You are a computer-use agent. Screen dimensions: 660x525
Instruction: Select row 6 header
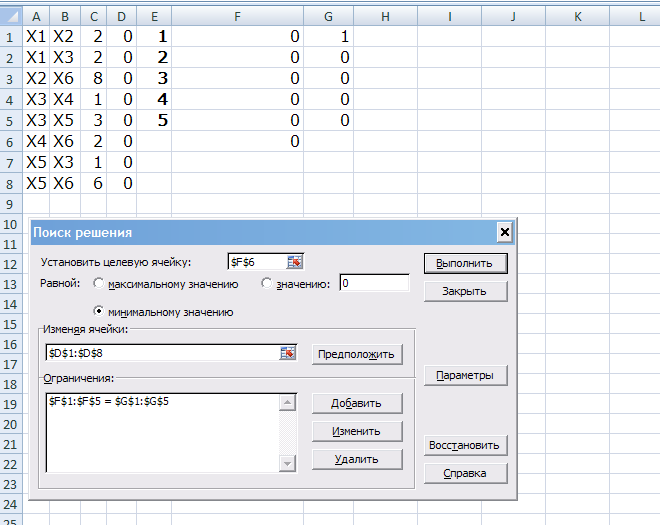[x=11, y=142]
